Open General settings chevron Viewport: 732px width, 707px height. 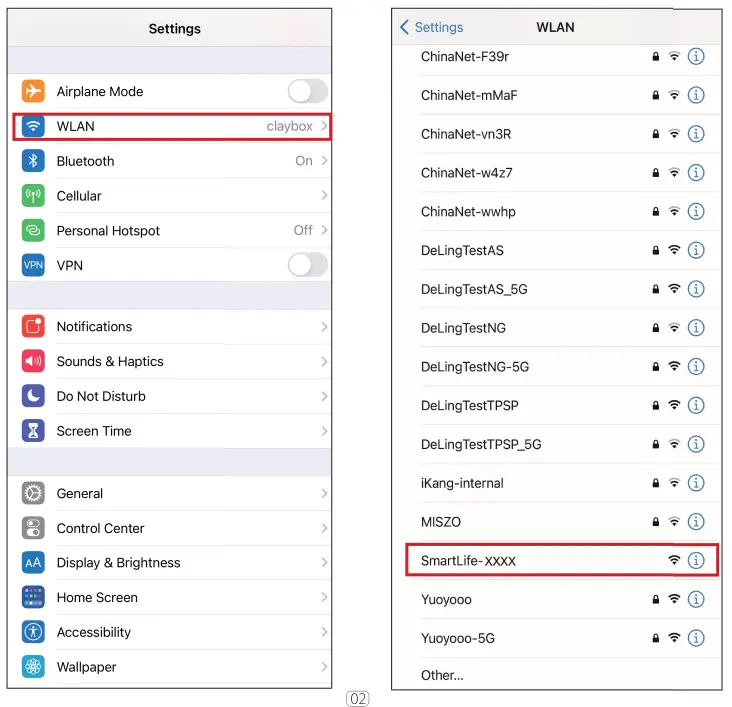click(x=324, y=494)
